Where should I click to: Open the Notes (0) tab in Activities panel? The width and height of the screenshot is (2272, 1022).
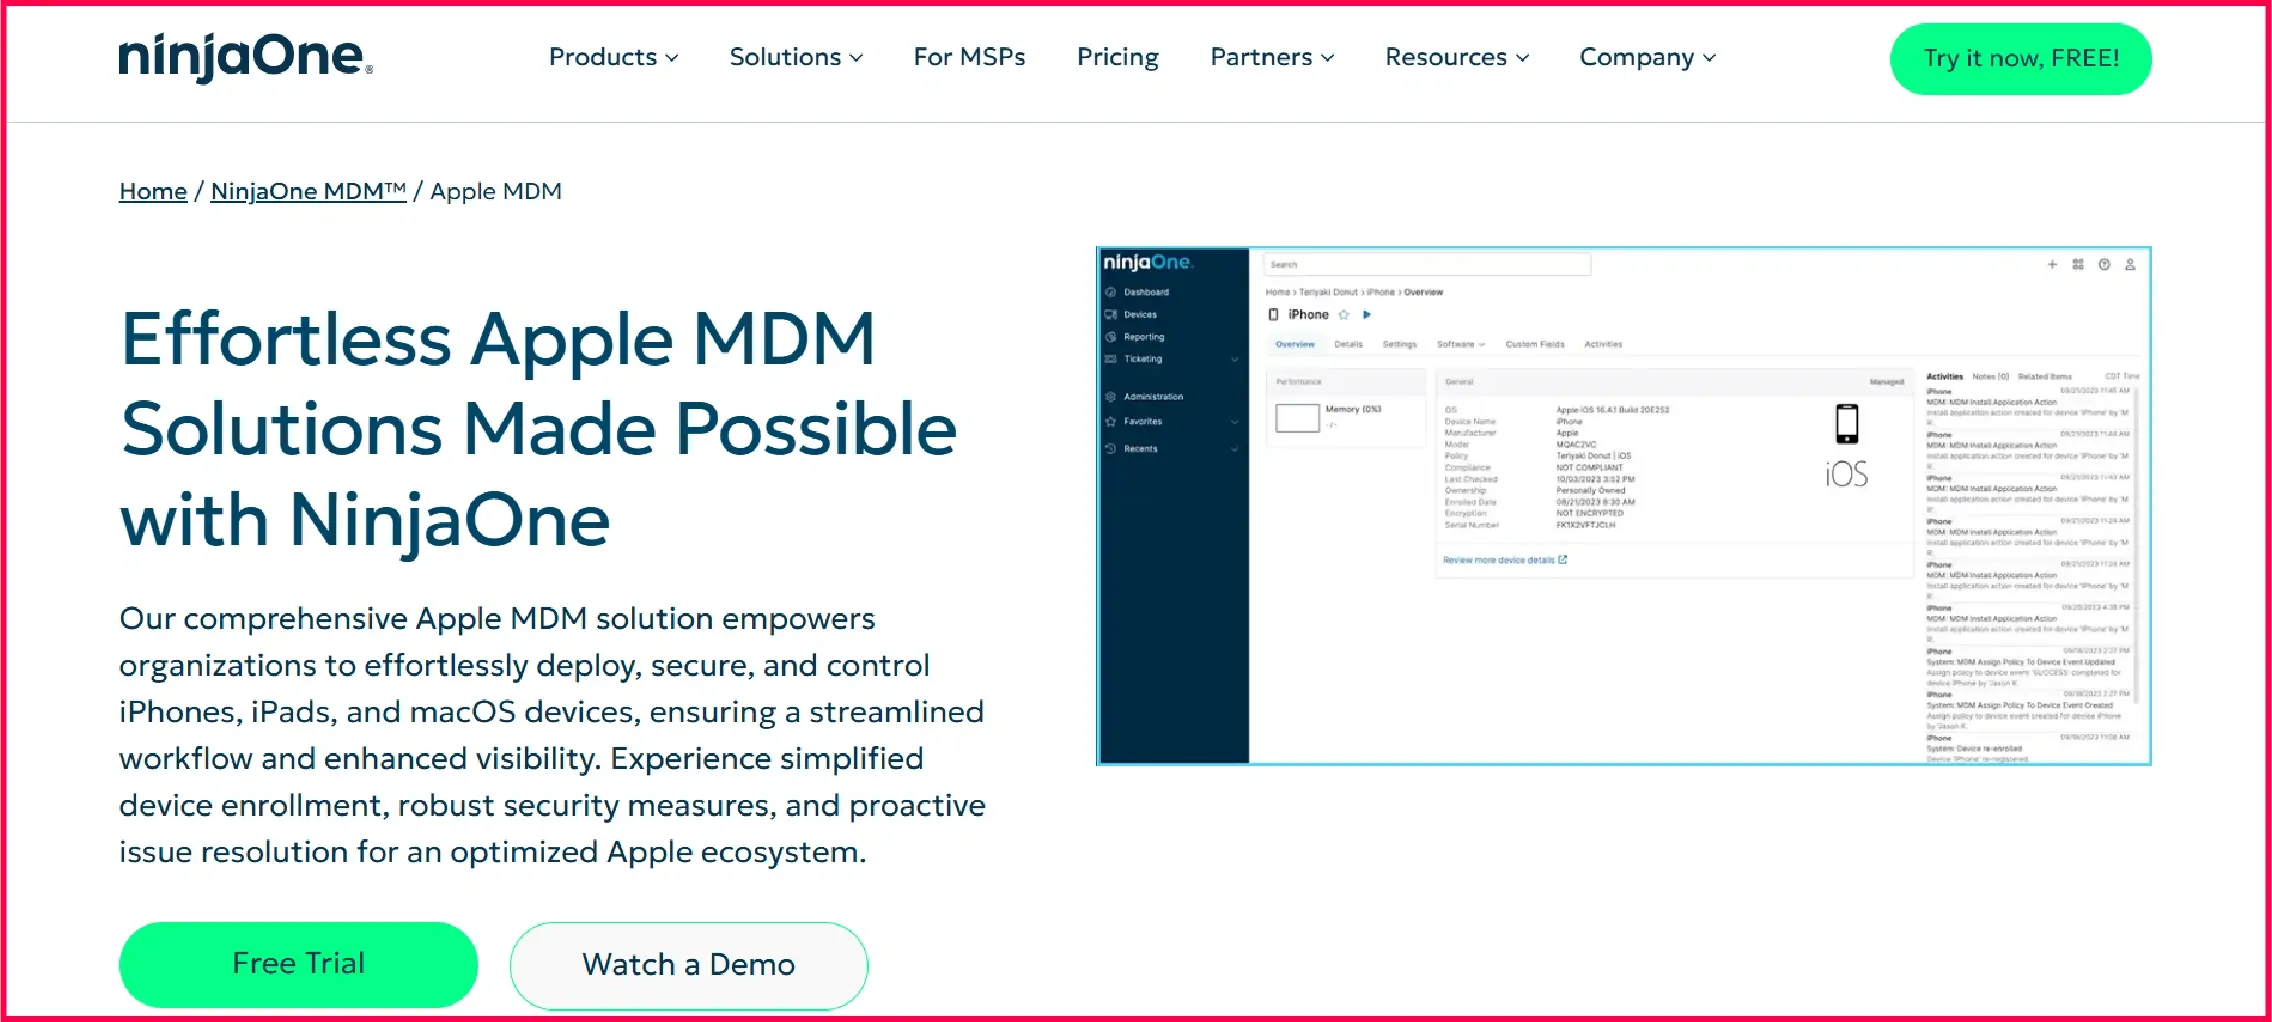click(x=1991, y=377)
